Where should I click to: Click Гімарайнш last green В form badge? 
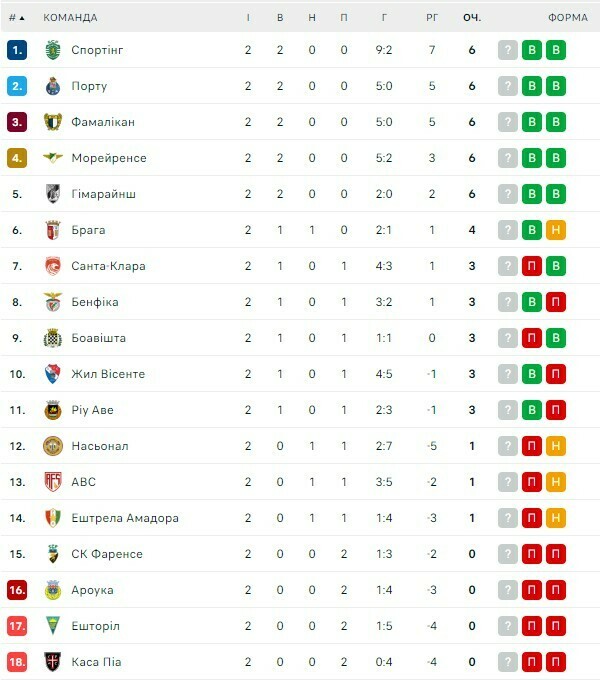pos(556,194)
